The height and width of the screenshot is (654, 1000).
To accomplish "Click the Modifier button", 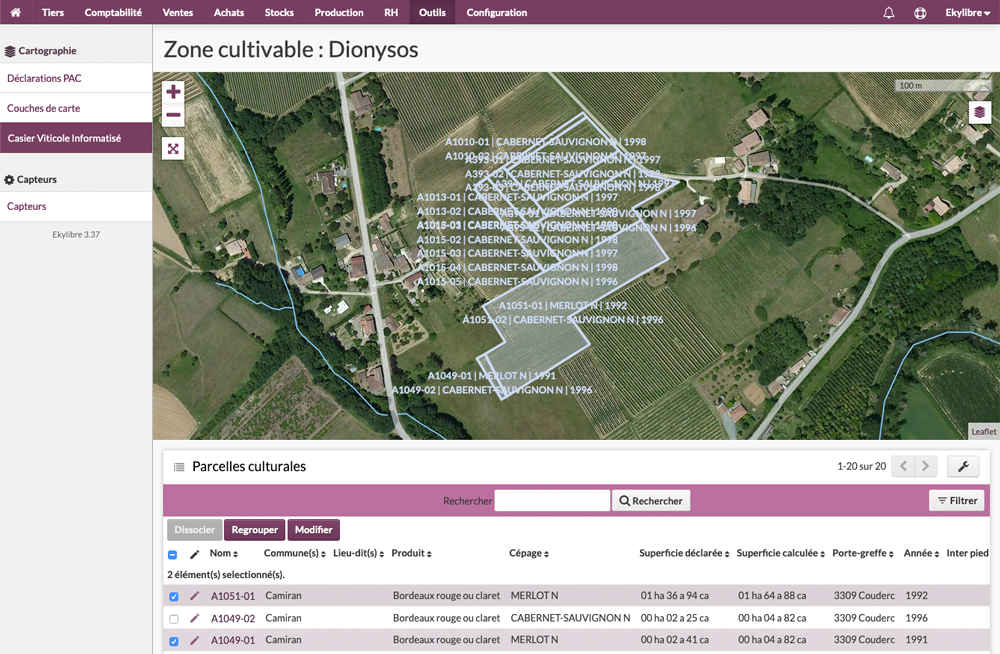I will tap(313, 530).
